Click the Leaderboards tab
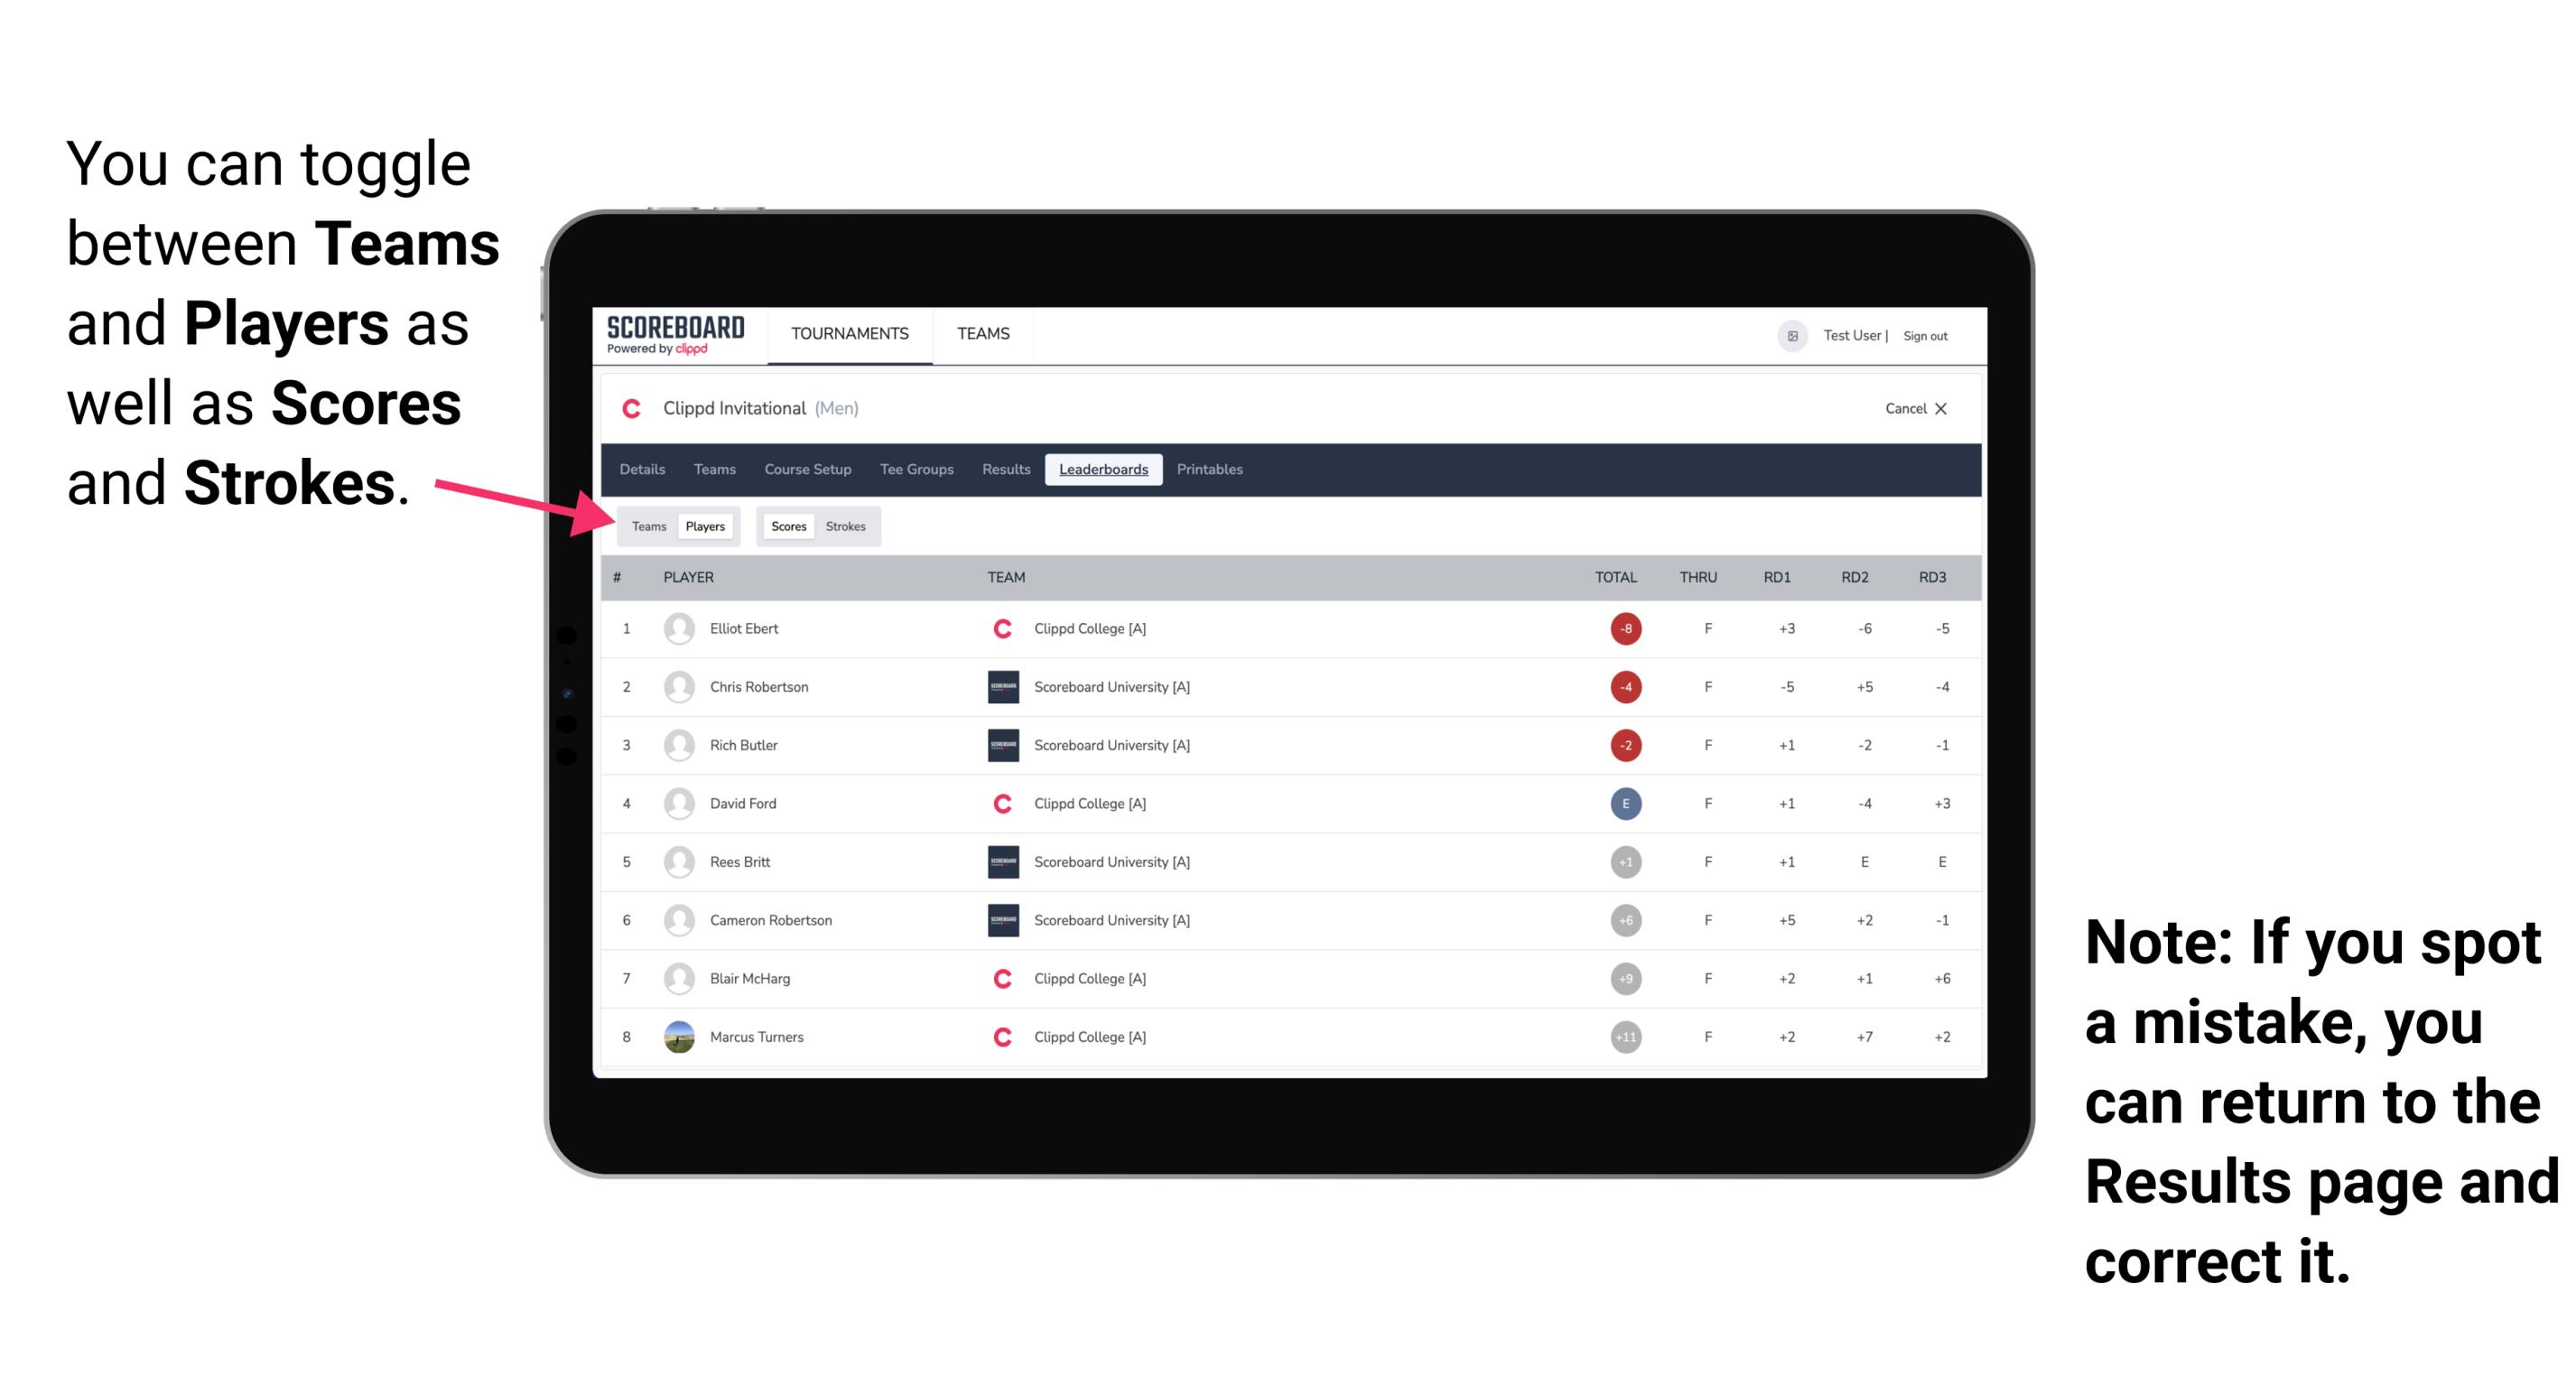The width and height of the screenshot is (2576, 1386). click(1103, 470)
